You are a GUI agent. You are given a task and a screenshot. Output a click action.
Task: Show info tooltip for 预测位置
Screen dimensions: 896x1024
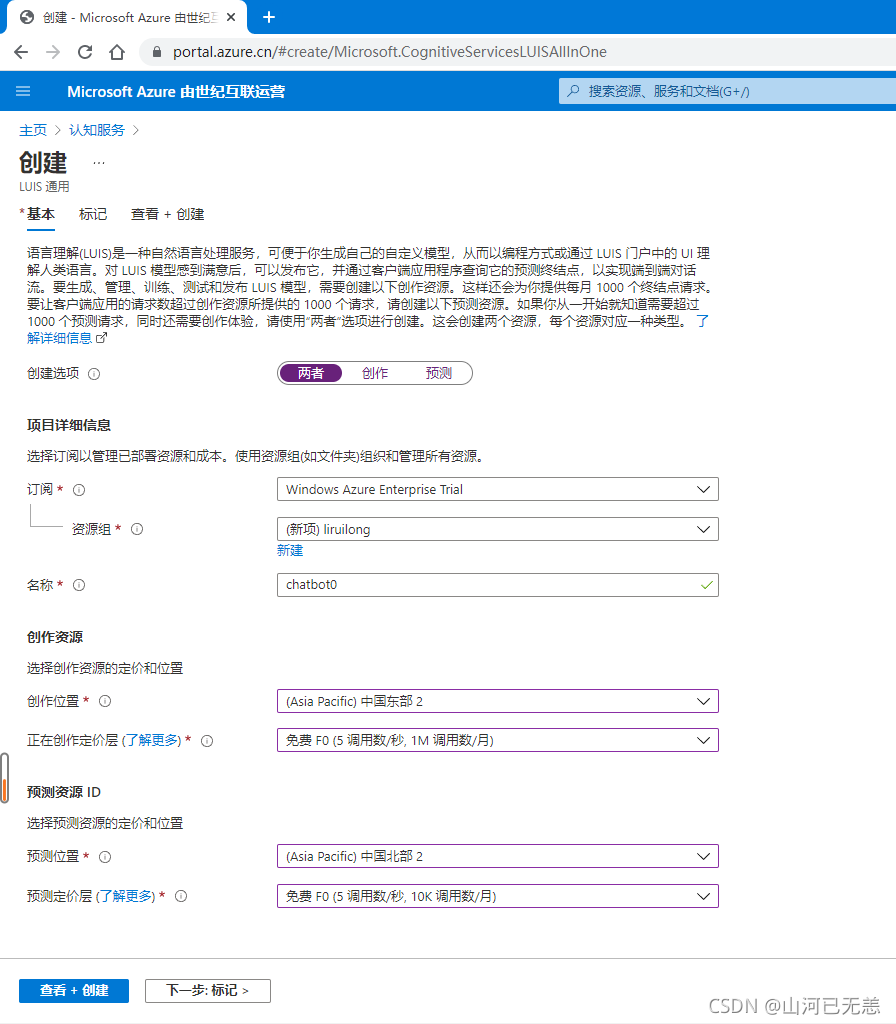coord(105,857)
